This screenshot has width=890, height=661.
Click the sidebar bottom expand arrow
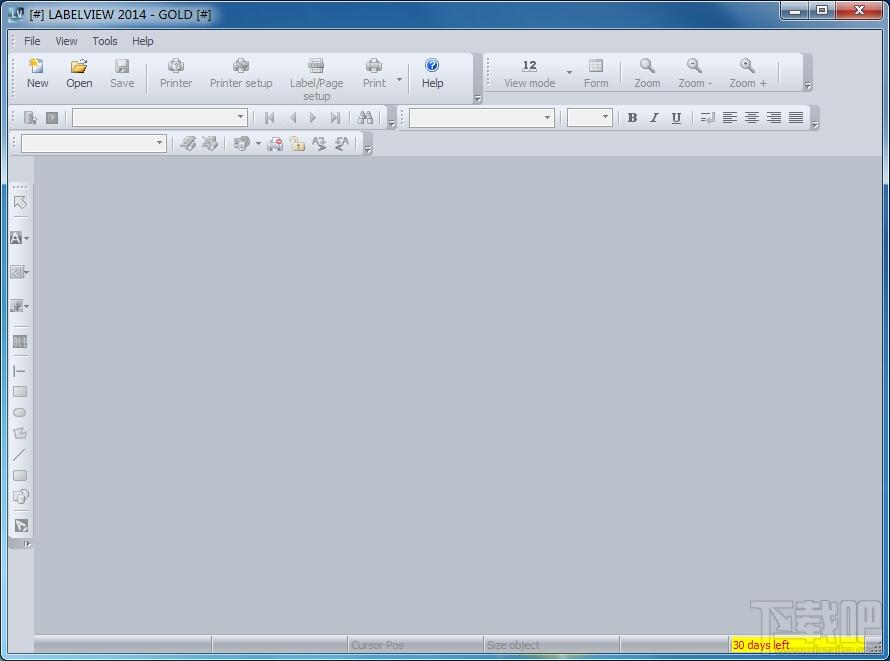[x=26, y=544]
